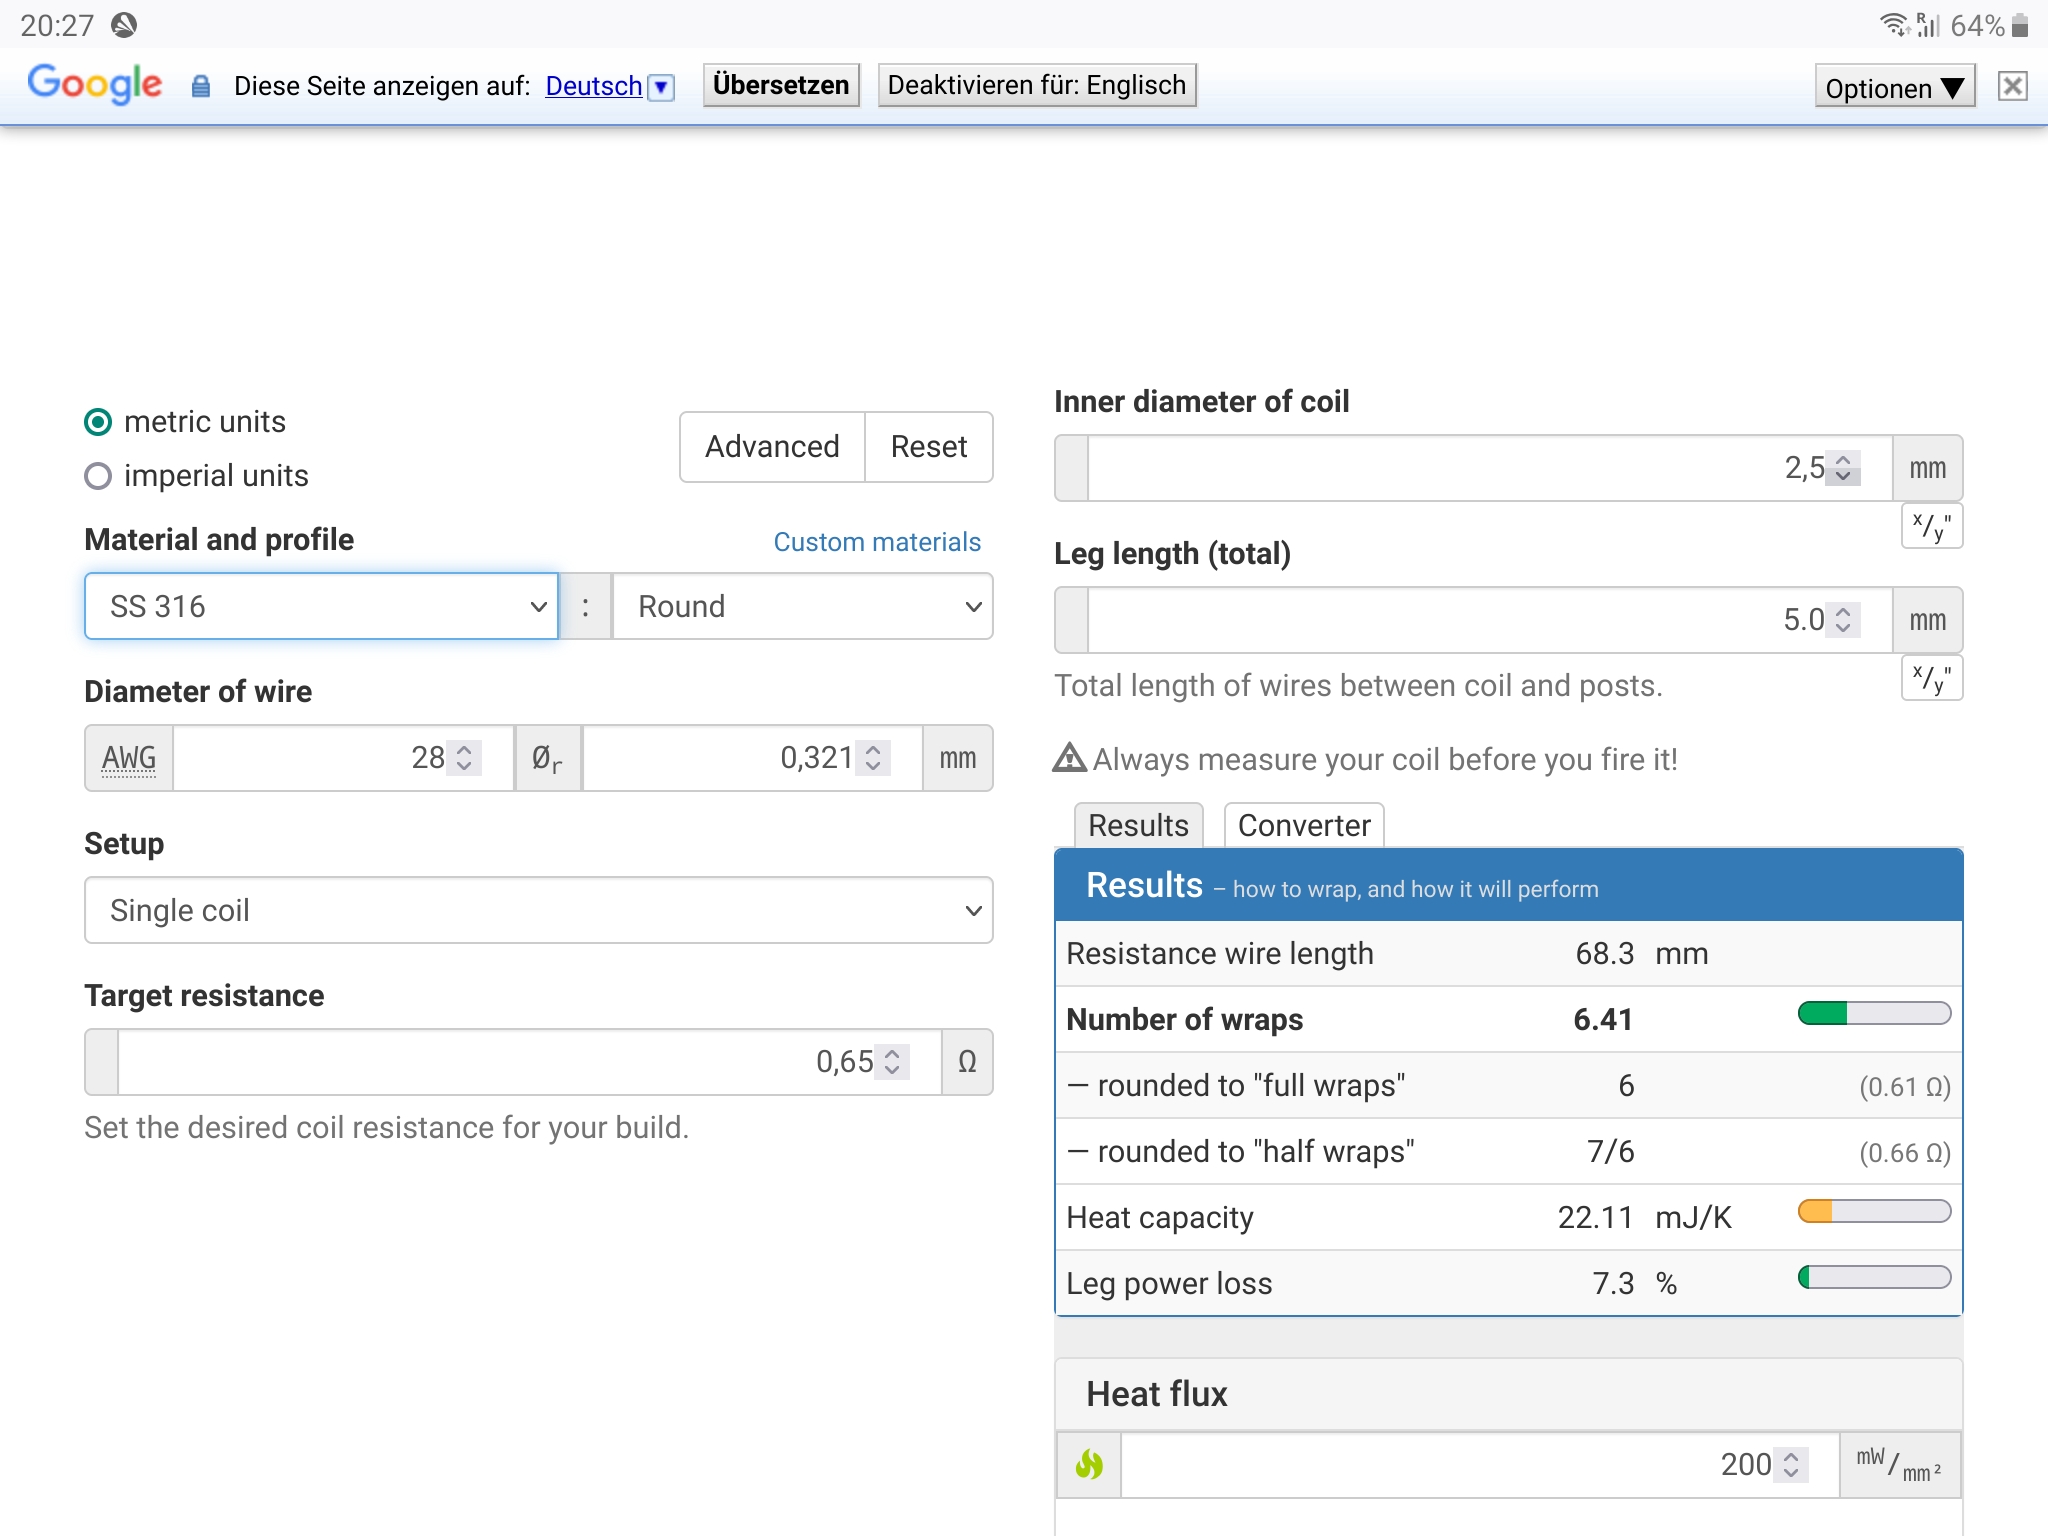Click the AWG gauge label icon

pos(129,758)
